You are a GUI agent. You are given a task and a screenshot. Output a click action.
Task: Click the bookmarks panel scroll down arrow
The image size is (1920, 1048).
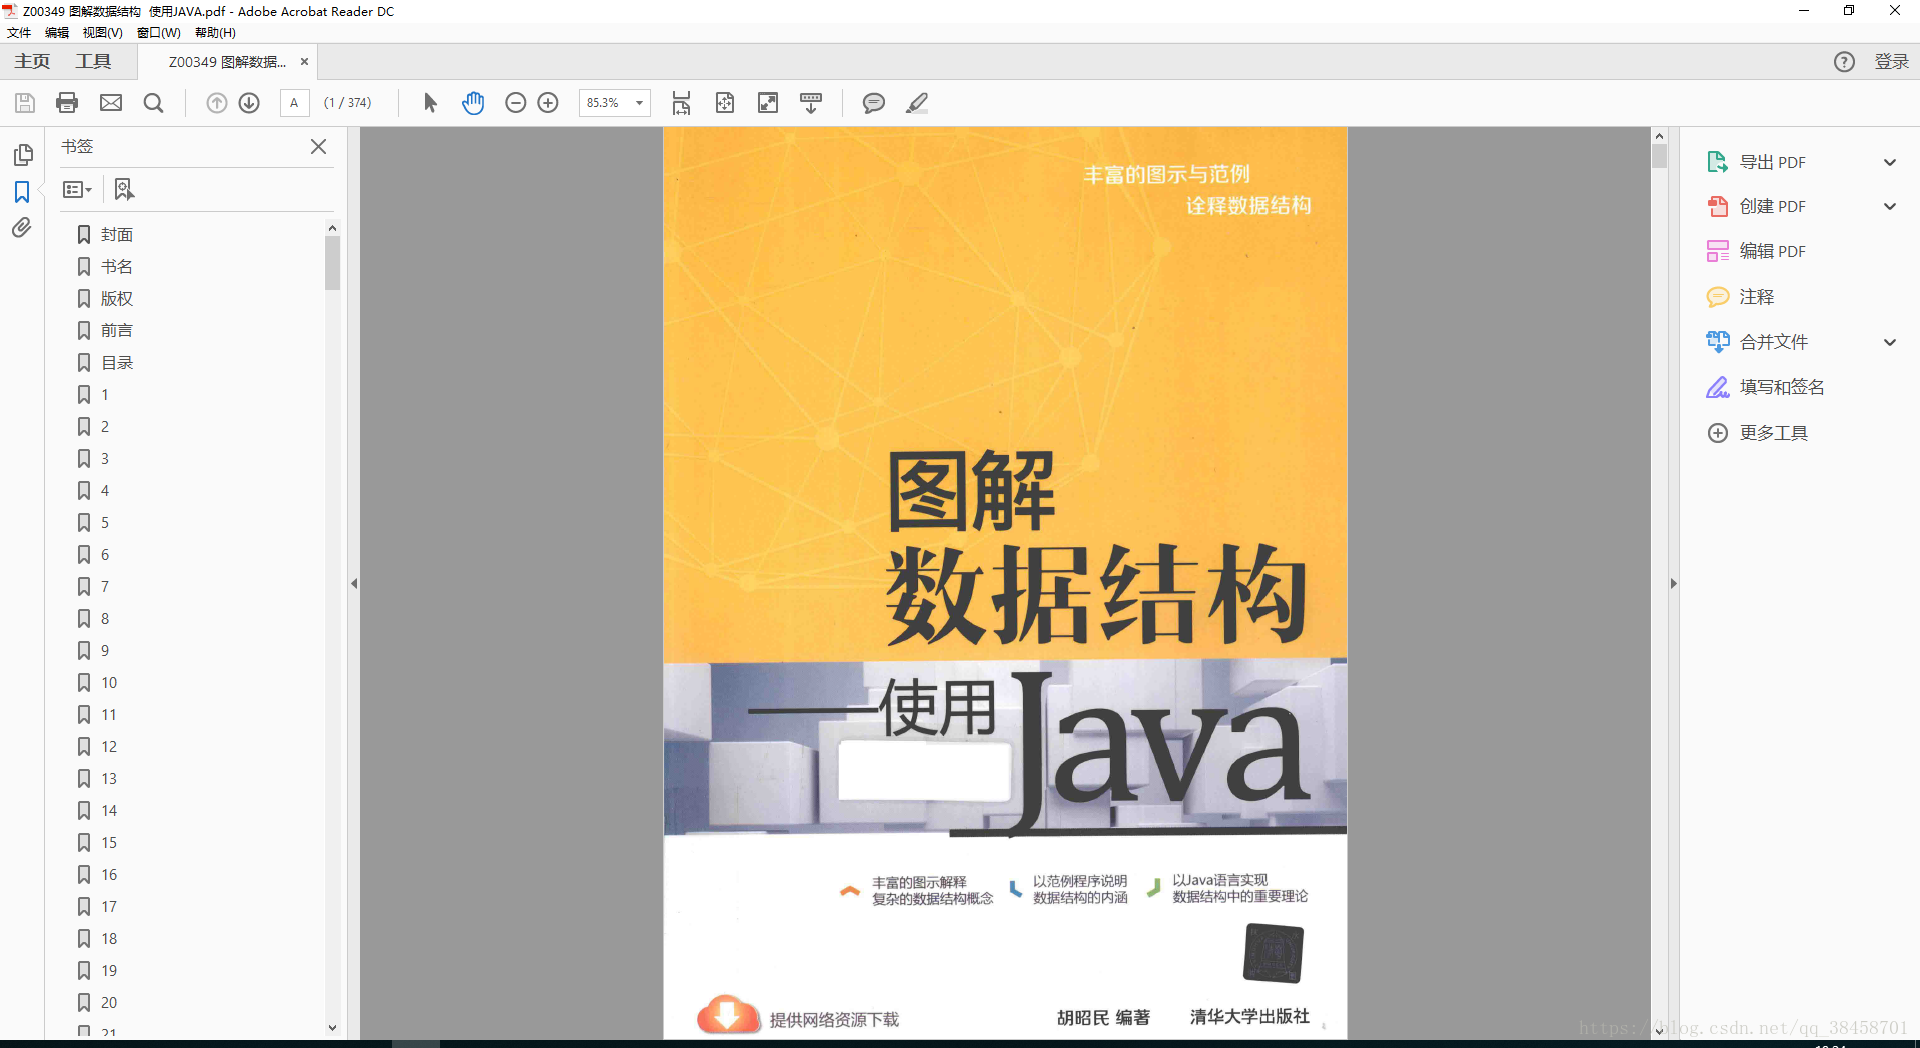coord(332,1027)
